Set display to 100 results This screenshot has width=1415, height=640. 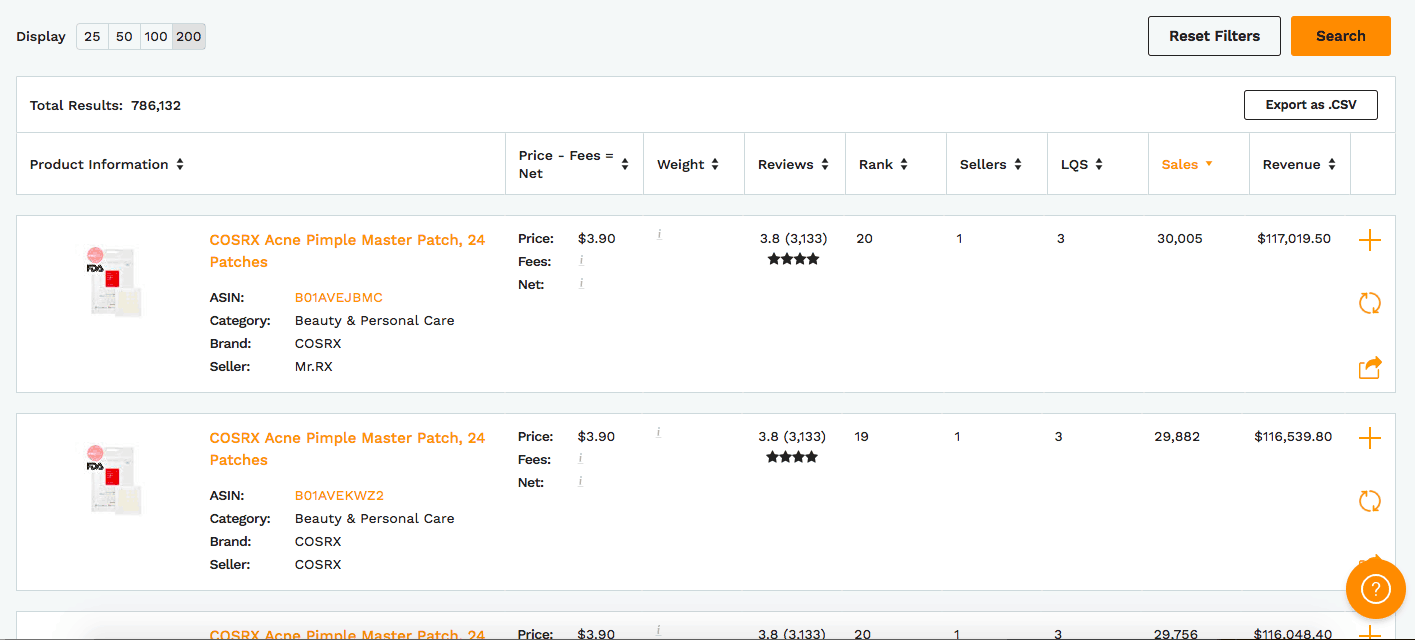click(156, 37)
